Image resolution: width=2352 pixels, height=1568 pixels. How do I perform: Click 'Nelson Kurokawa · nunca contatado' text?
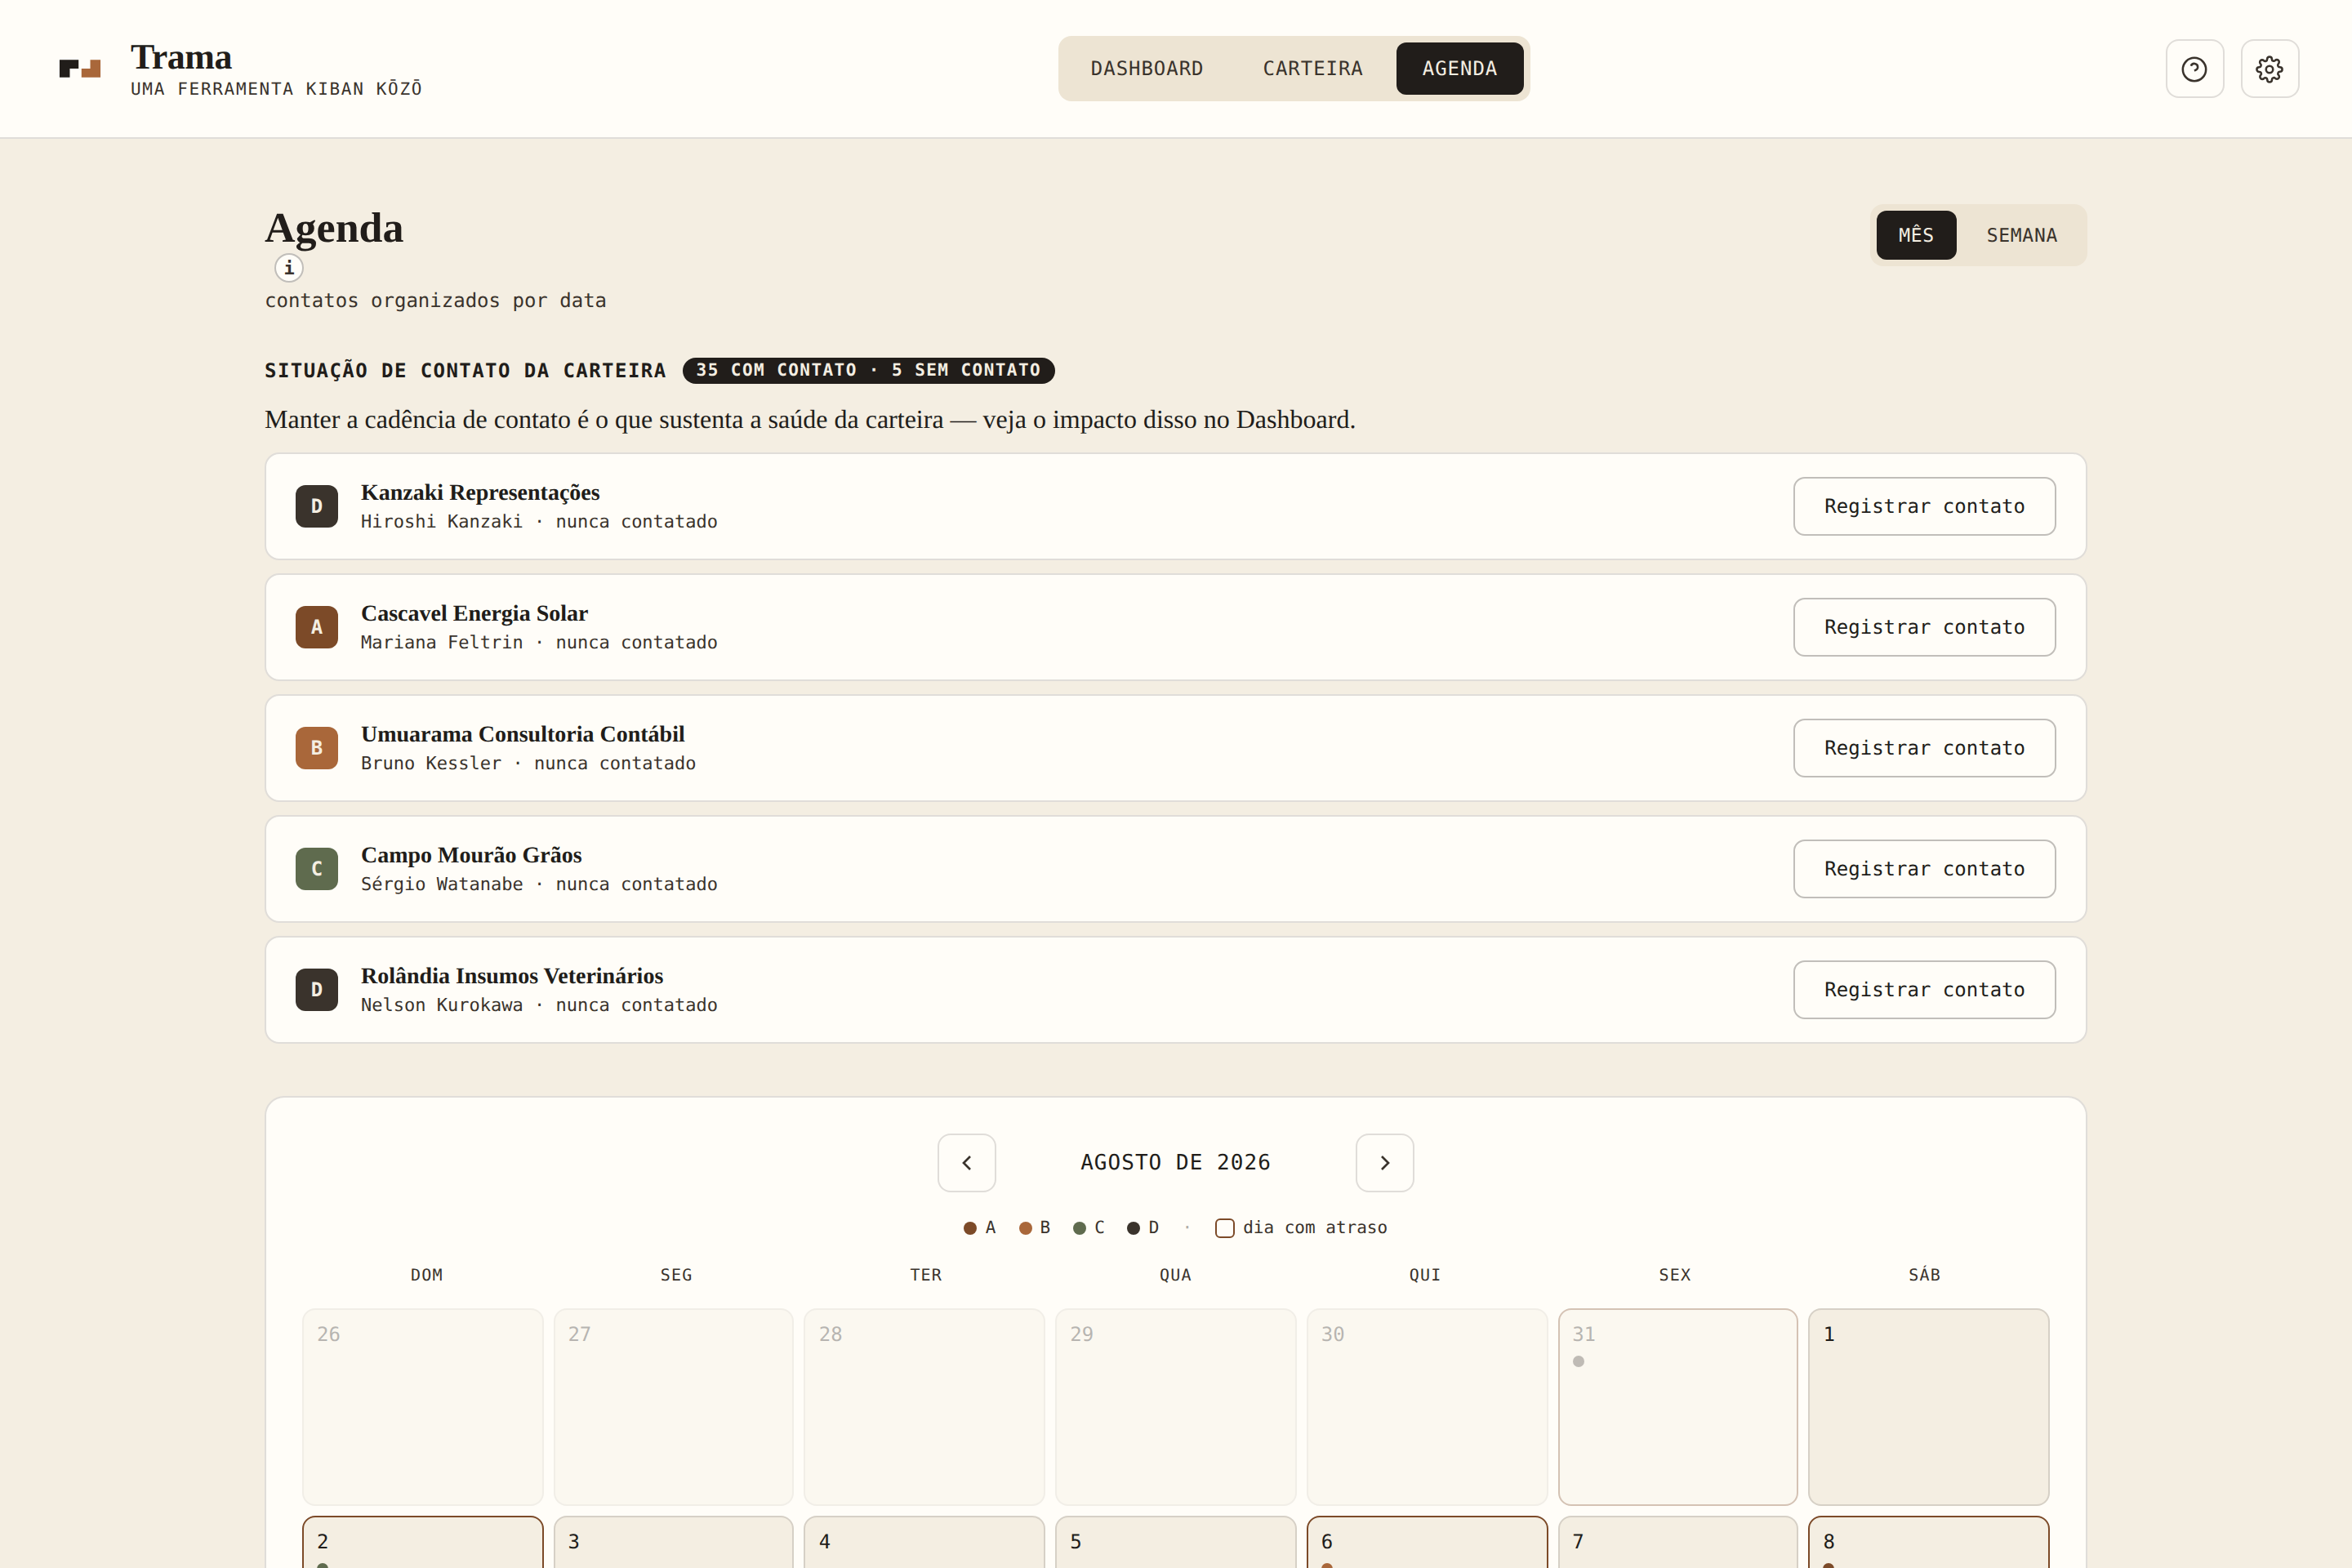tap(539, 1006)
